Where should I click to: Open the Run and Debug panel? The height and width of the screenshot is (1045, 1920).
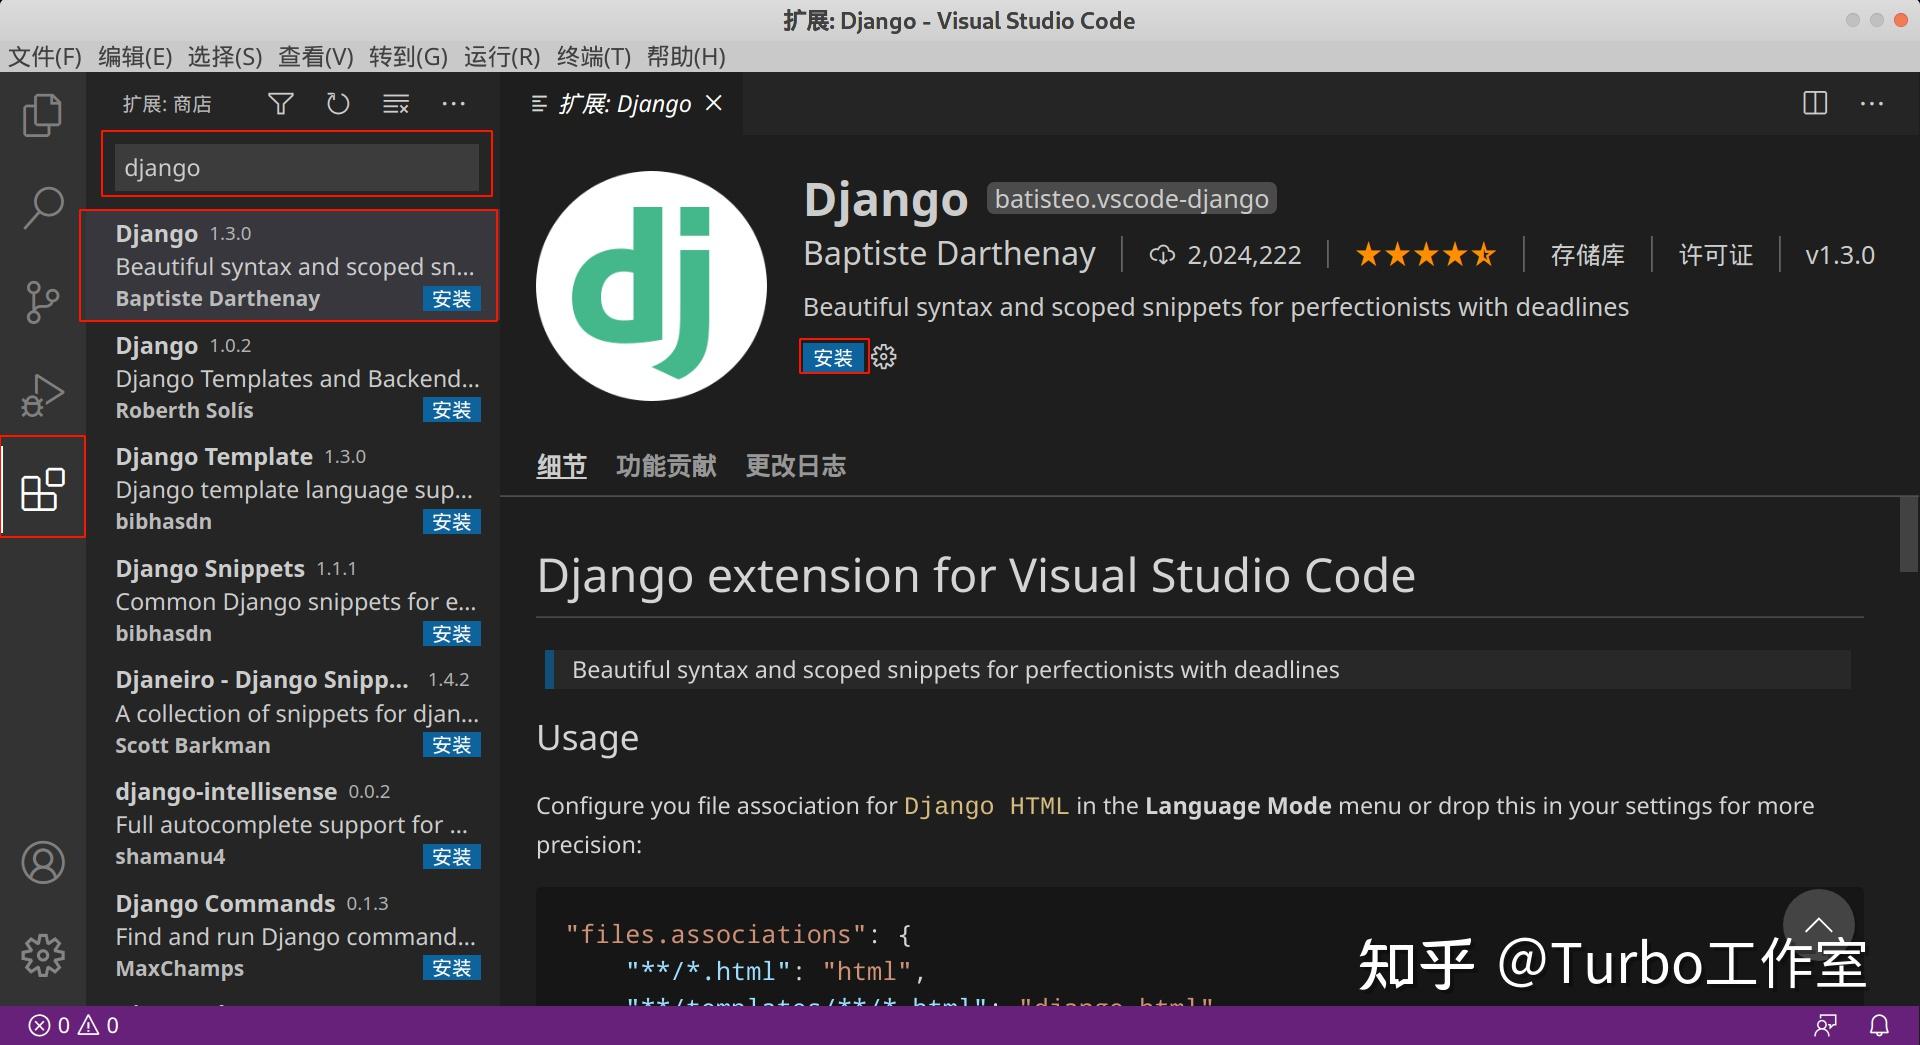coord(42,394)
